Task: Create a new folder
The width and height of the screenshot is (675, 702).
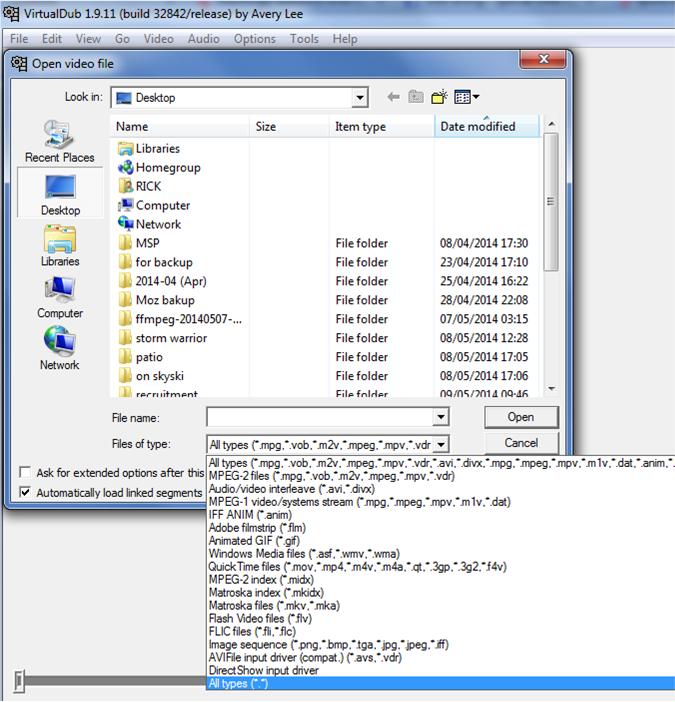Action: [x=439, y=97]
